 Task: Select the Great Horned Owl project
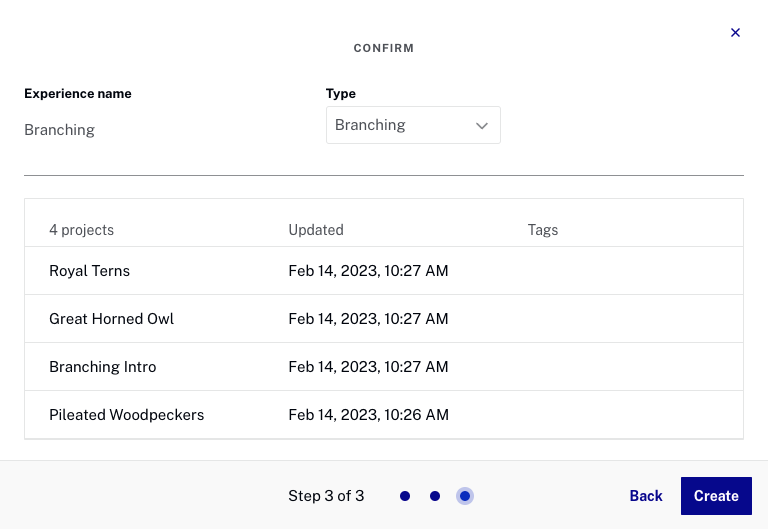111,319
